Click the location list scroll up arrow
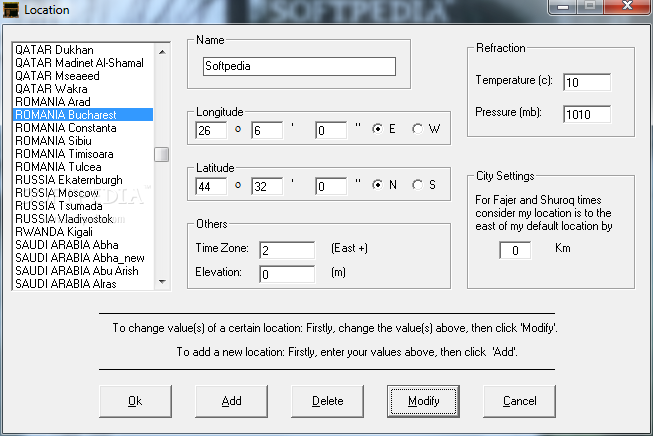 point(162,52)
